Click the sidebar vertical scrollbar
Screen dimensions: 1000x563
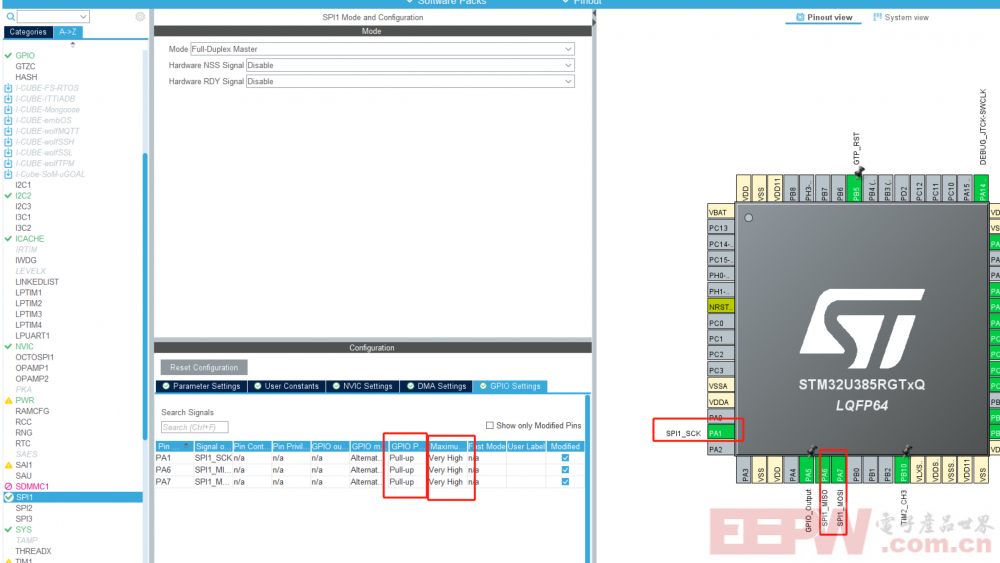coord(145,296)
